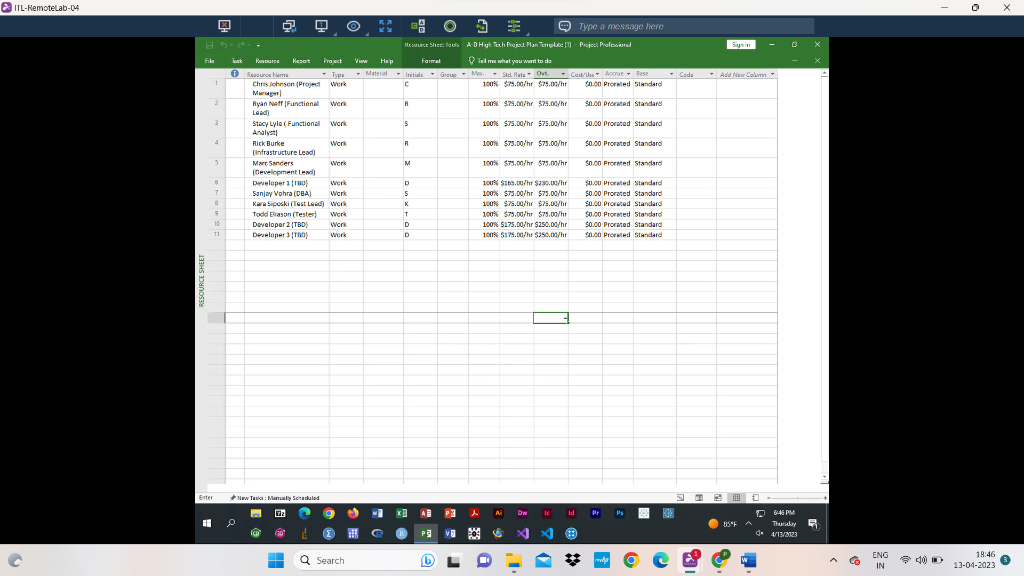Click the green record circle icon
Screen dimensions: 1024x576
pos(450,26)
